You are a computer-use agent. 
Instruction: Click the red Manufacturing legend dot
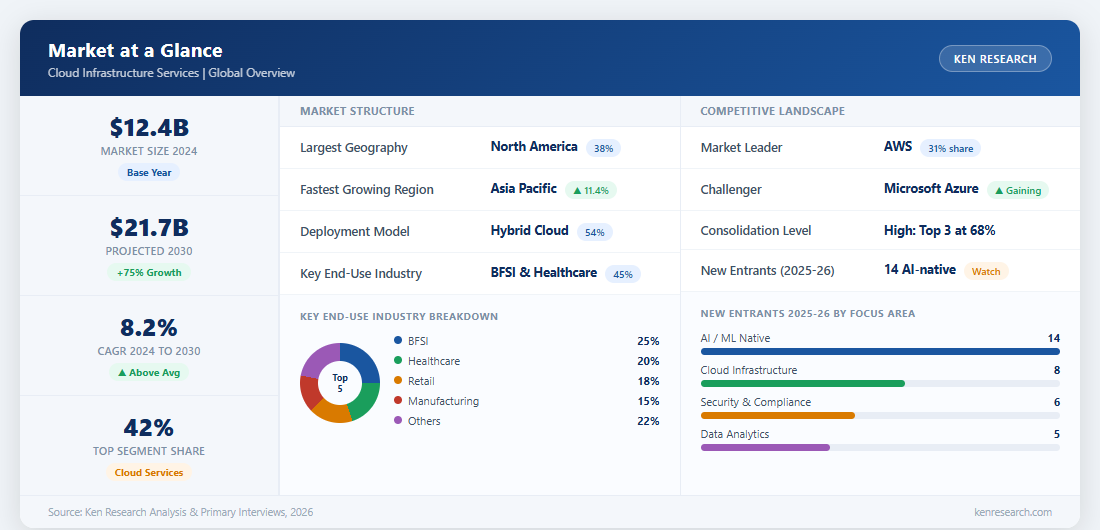(x=398, y=401)
